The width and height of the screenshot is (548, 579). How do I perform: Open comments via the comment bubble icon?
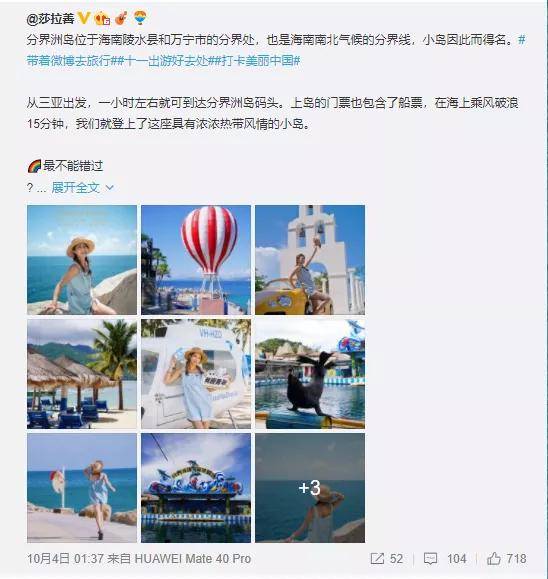(x=430, y=559)
